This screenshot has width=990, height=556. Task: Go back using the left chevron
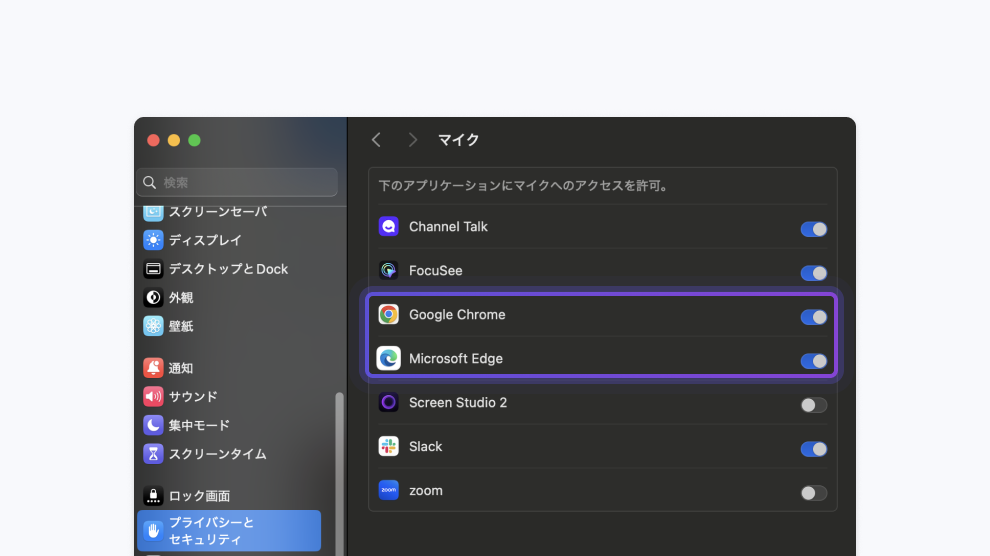click(x=376, y=140)
